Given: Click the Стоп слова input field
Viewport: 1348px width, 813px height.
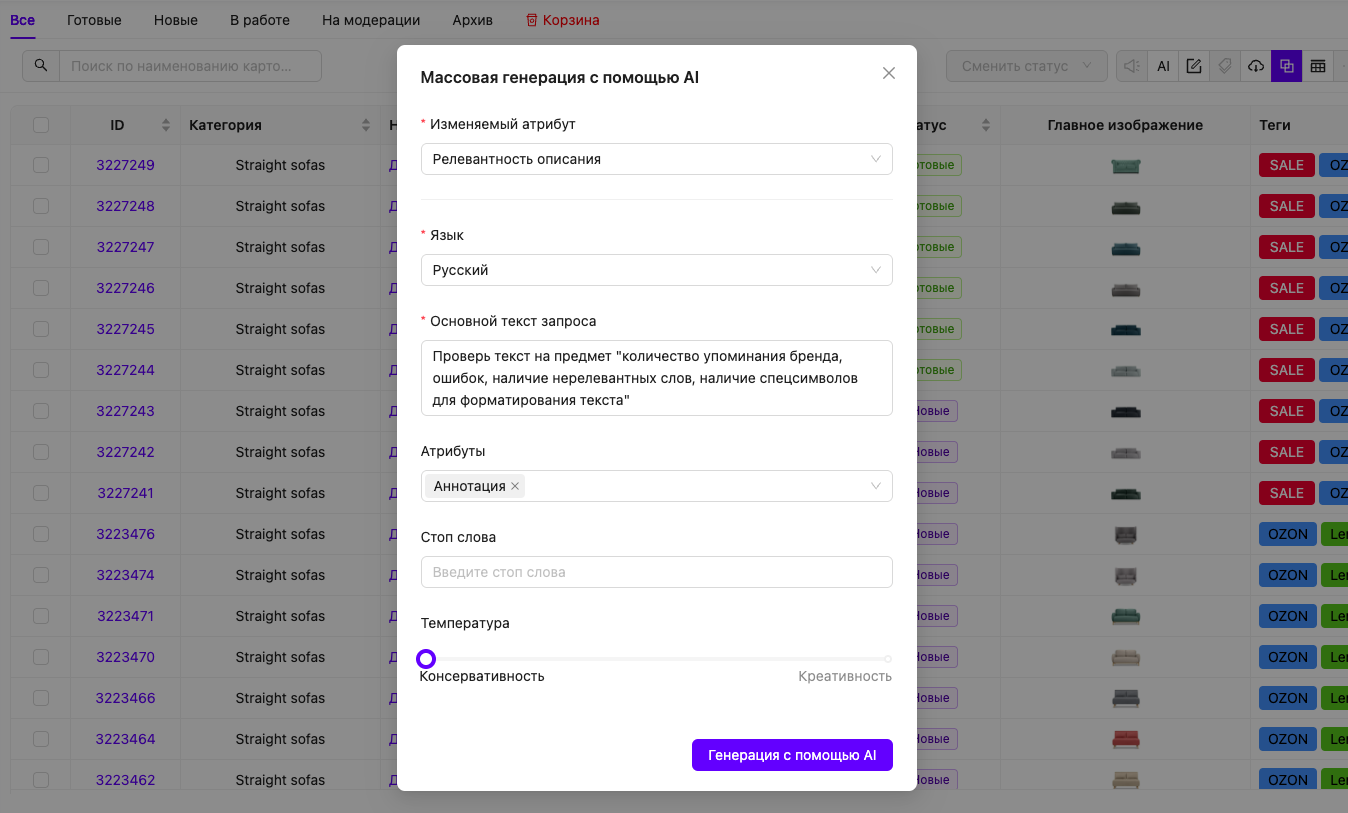Looking at the screenshot, I should [656, 572].
